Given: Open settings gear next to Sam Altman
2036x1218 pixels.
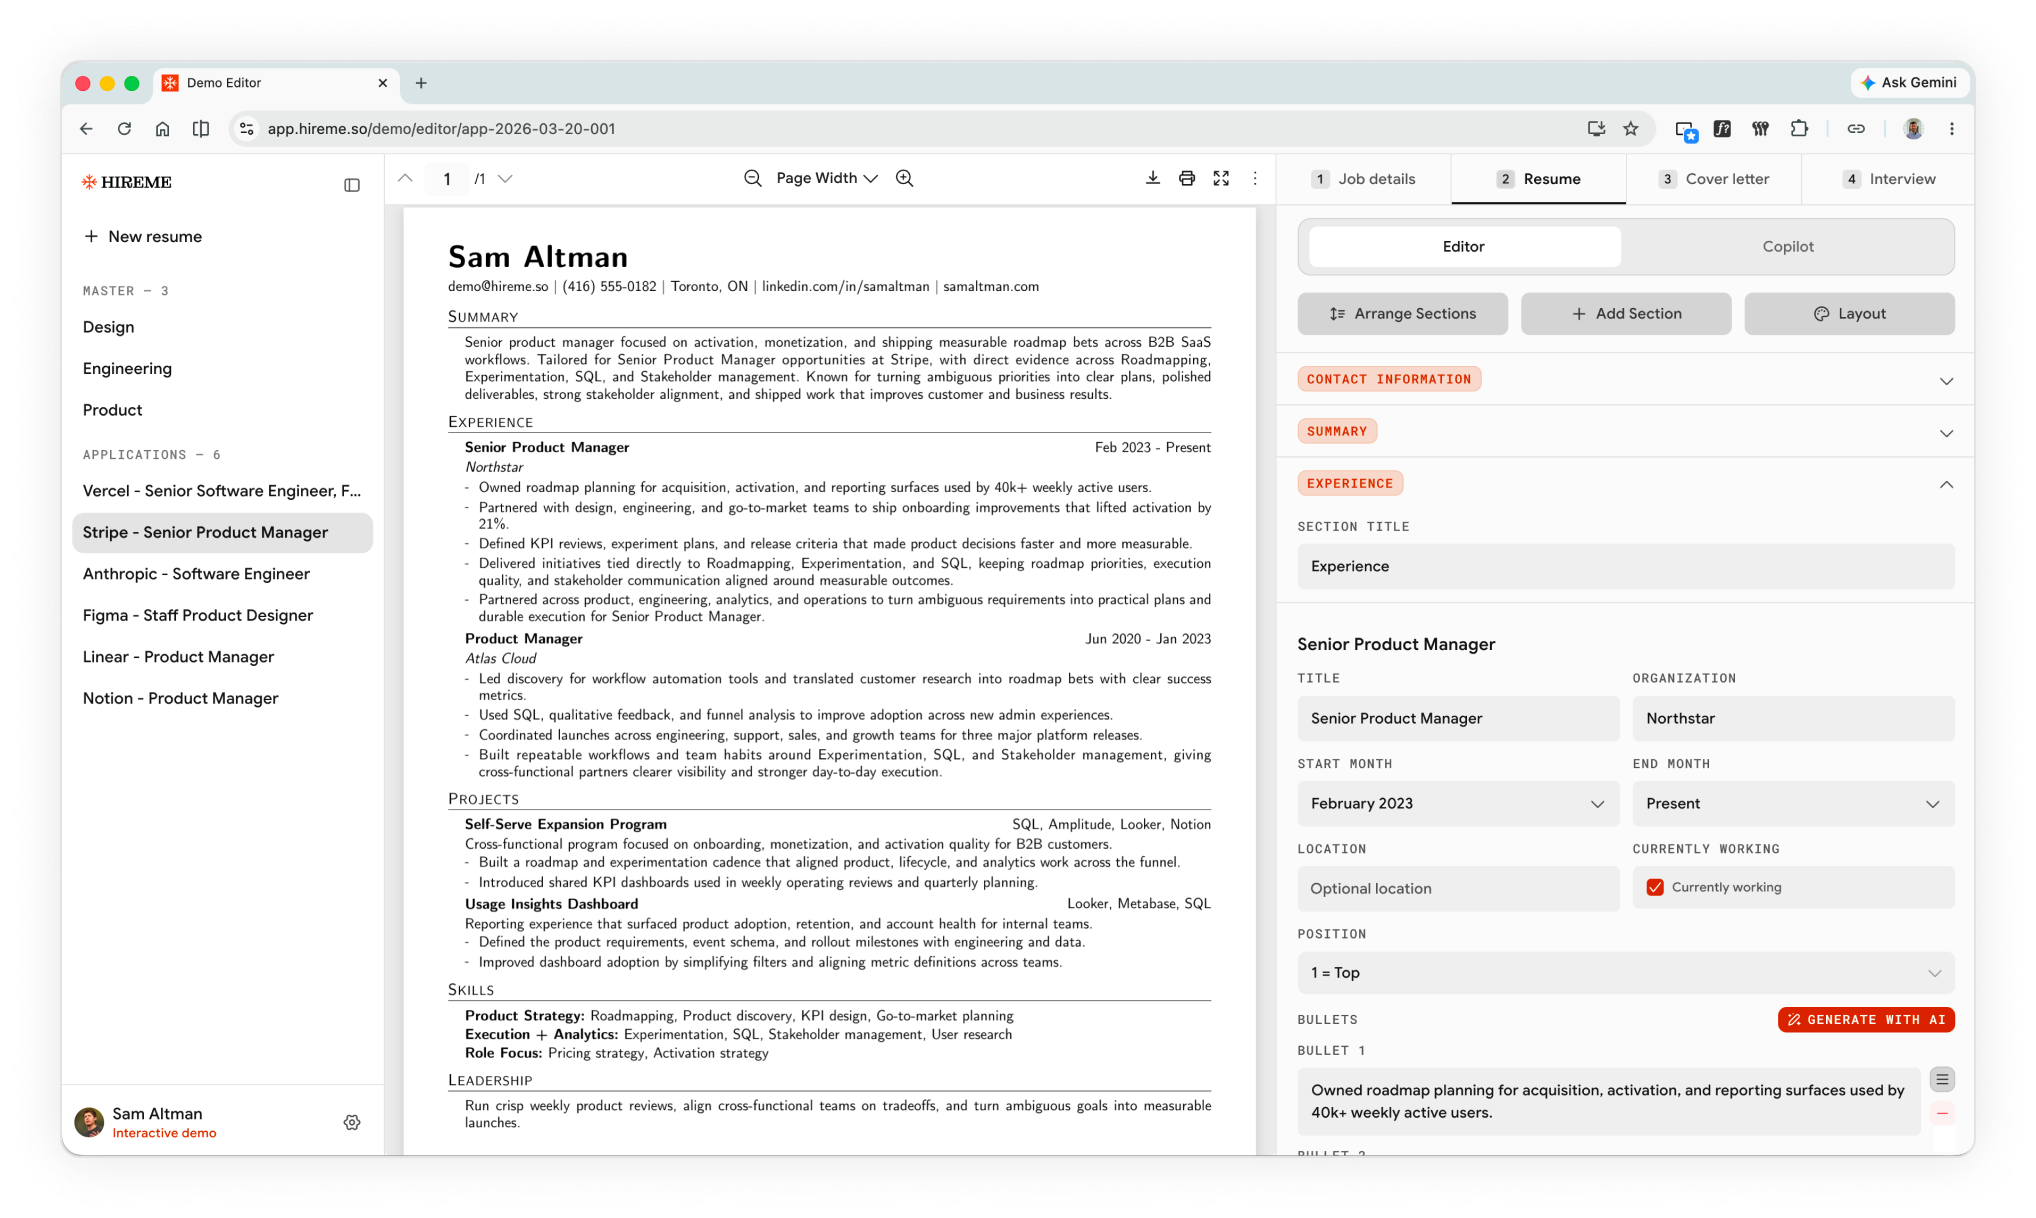Looking at the screenshot, I should click(352, 1122).
